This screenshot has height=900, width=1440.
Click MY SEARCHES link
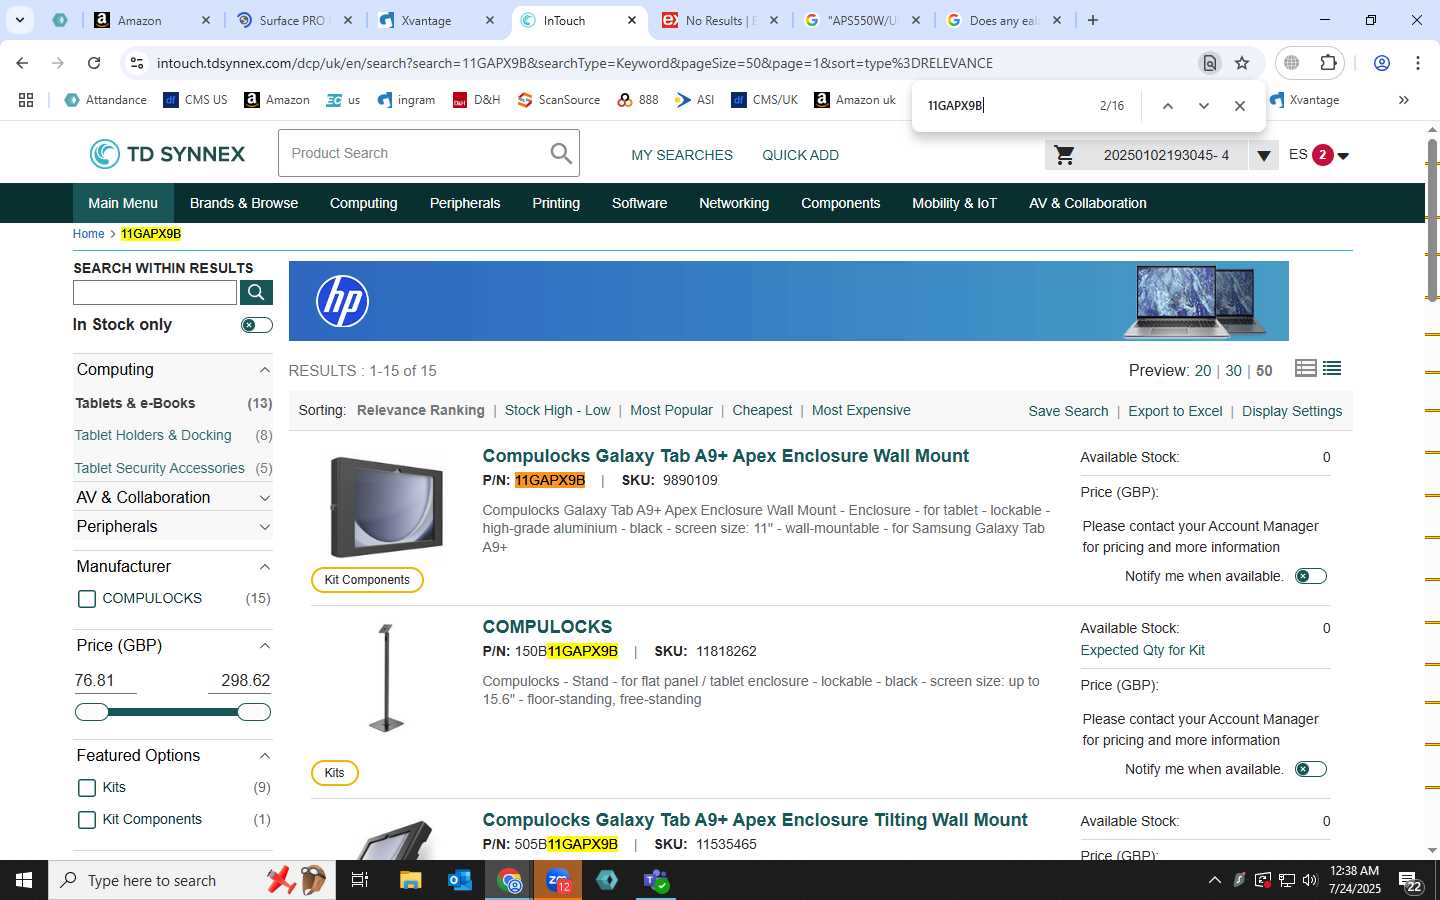[682, 155]
